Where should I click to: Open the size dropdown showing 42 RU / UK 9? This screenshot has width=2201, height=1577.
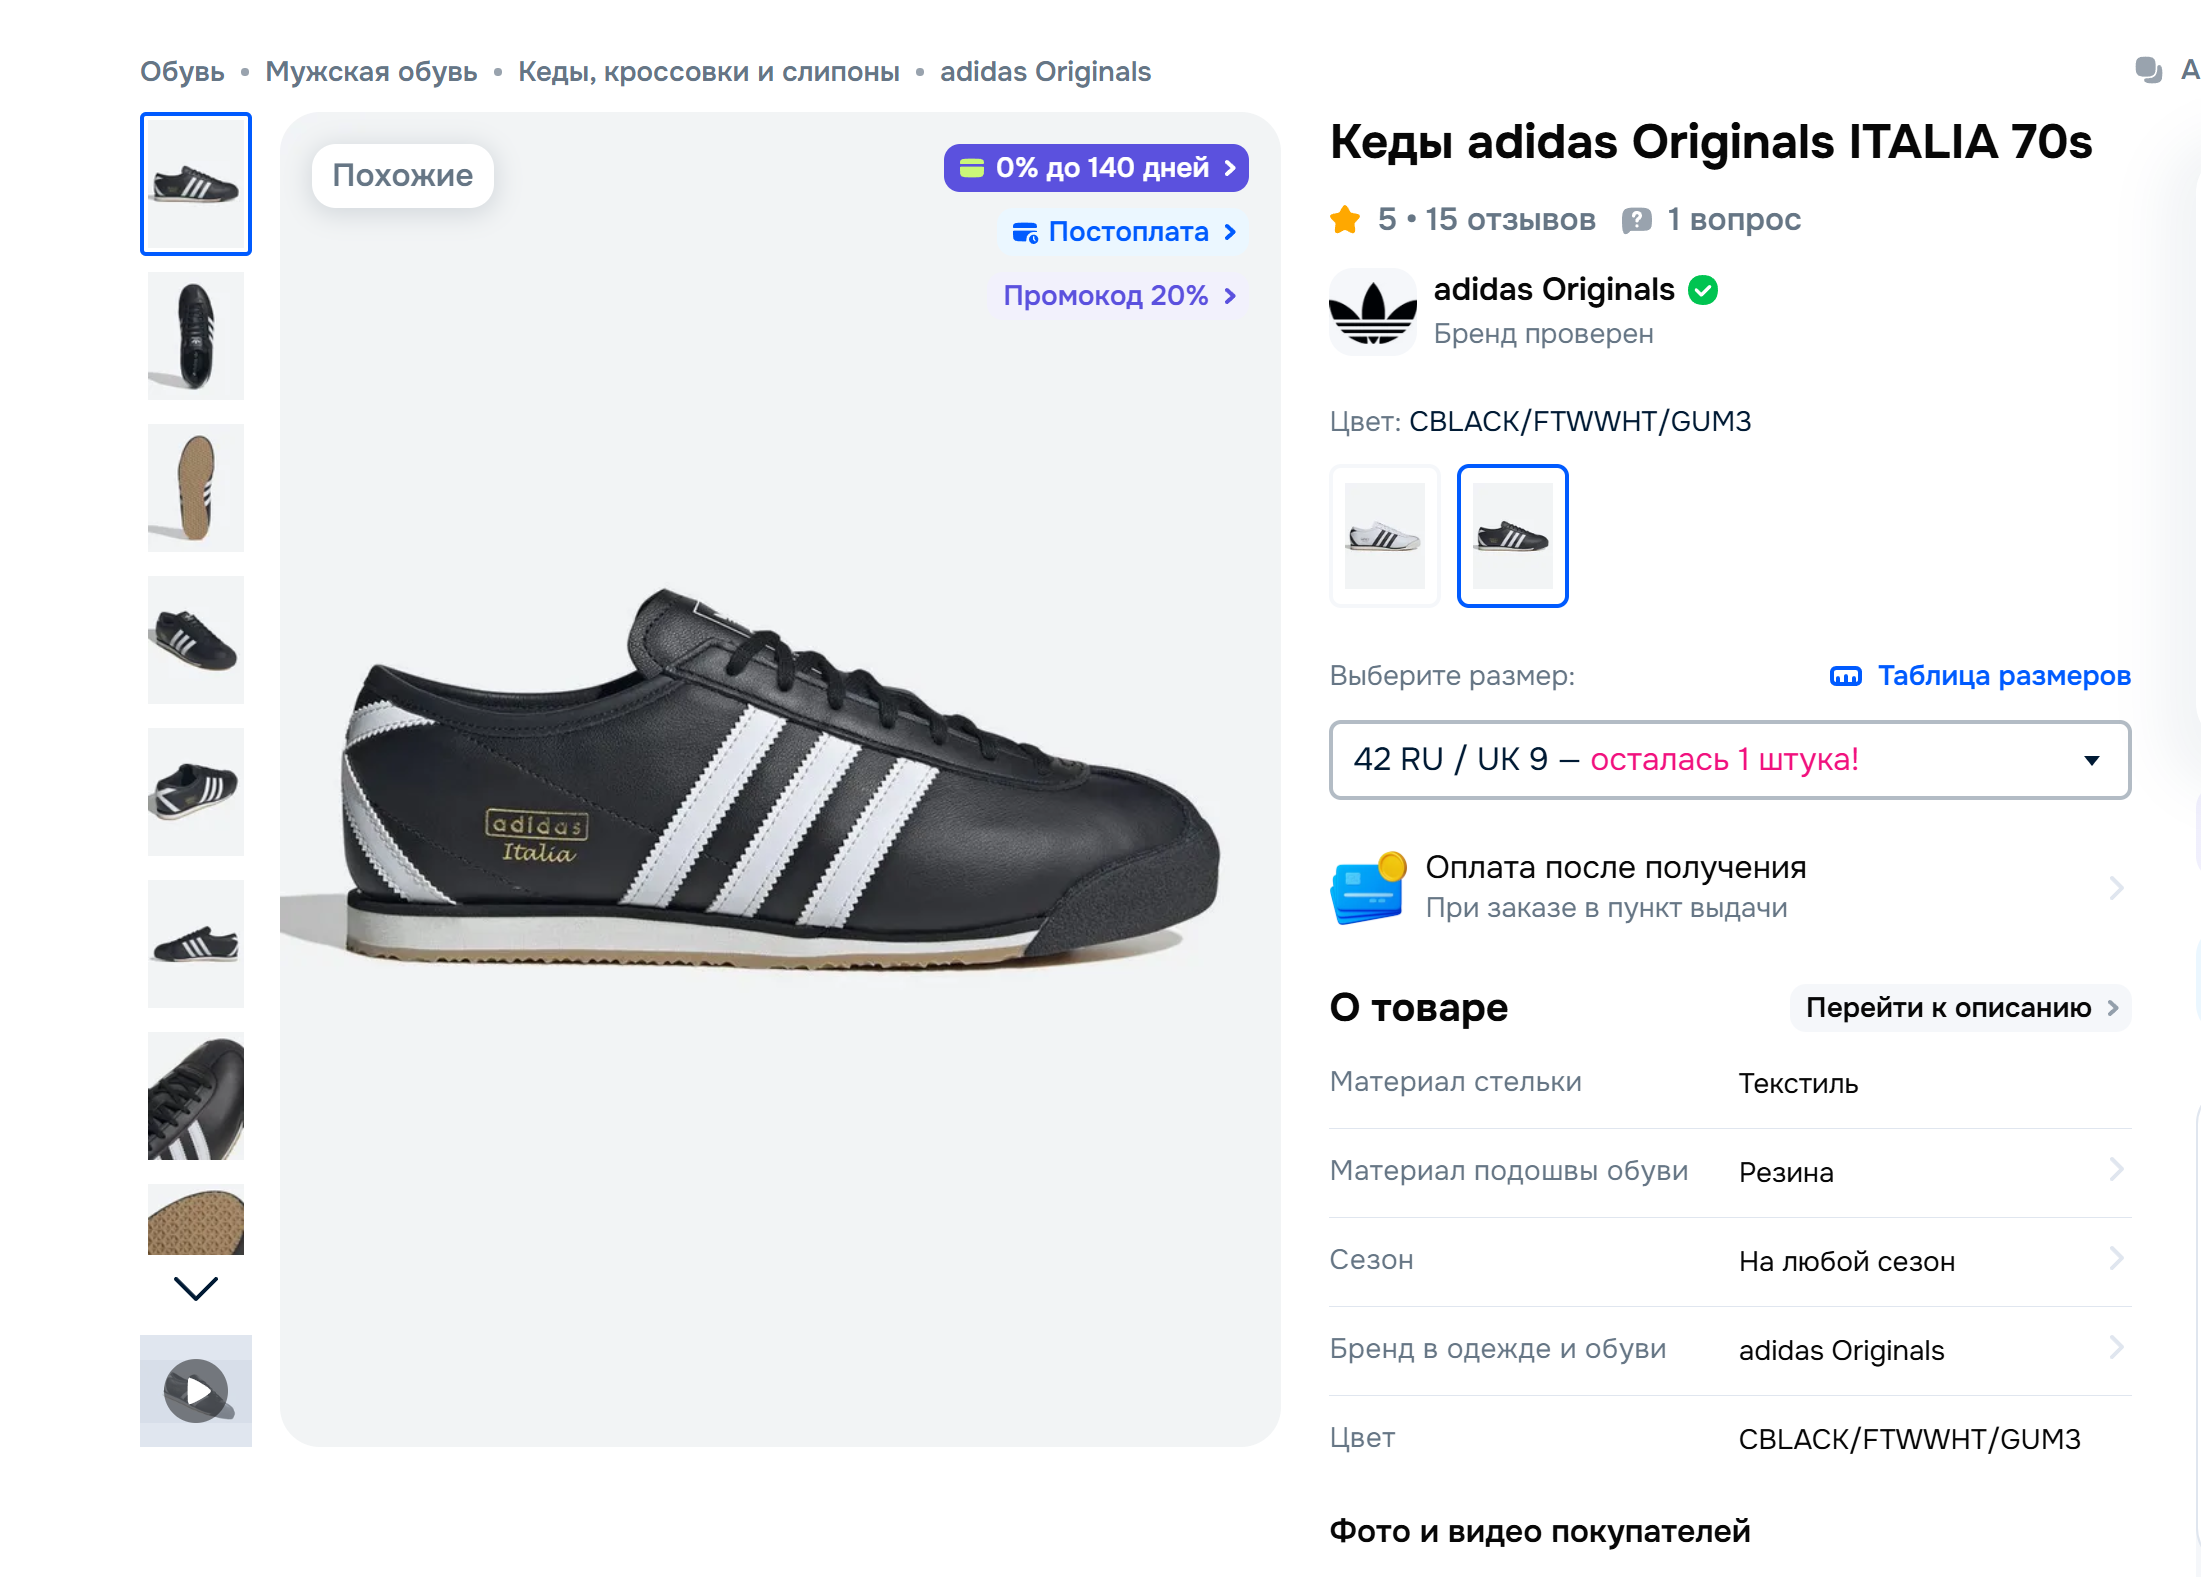click(1730, 760)
